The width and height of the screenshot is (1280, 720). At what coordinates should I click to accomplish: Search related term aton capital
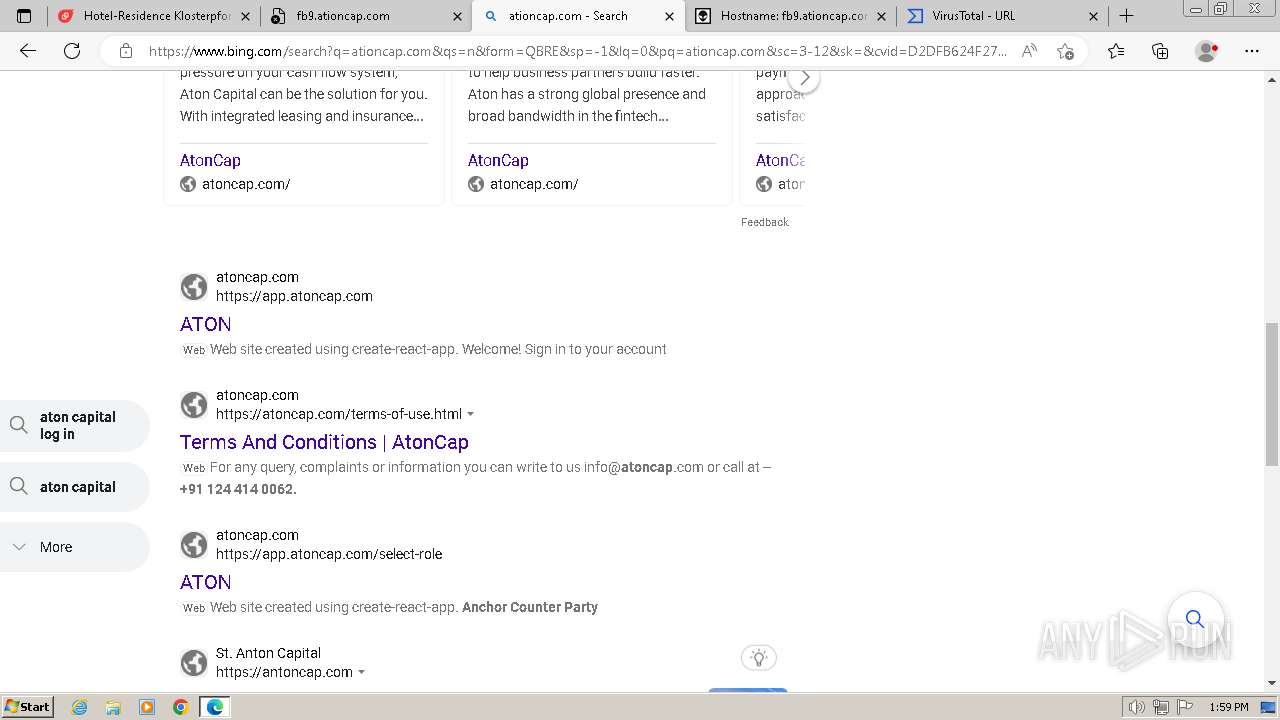coord(74,487)
